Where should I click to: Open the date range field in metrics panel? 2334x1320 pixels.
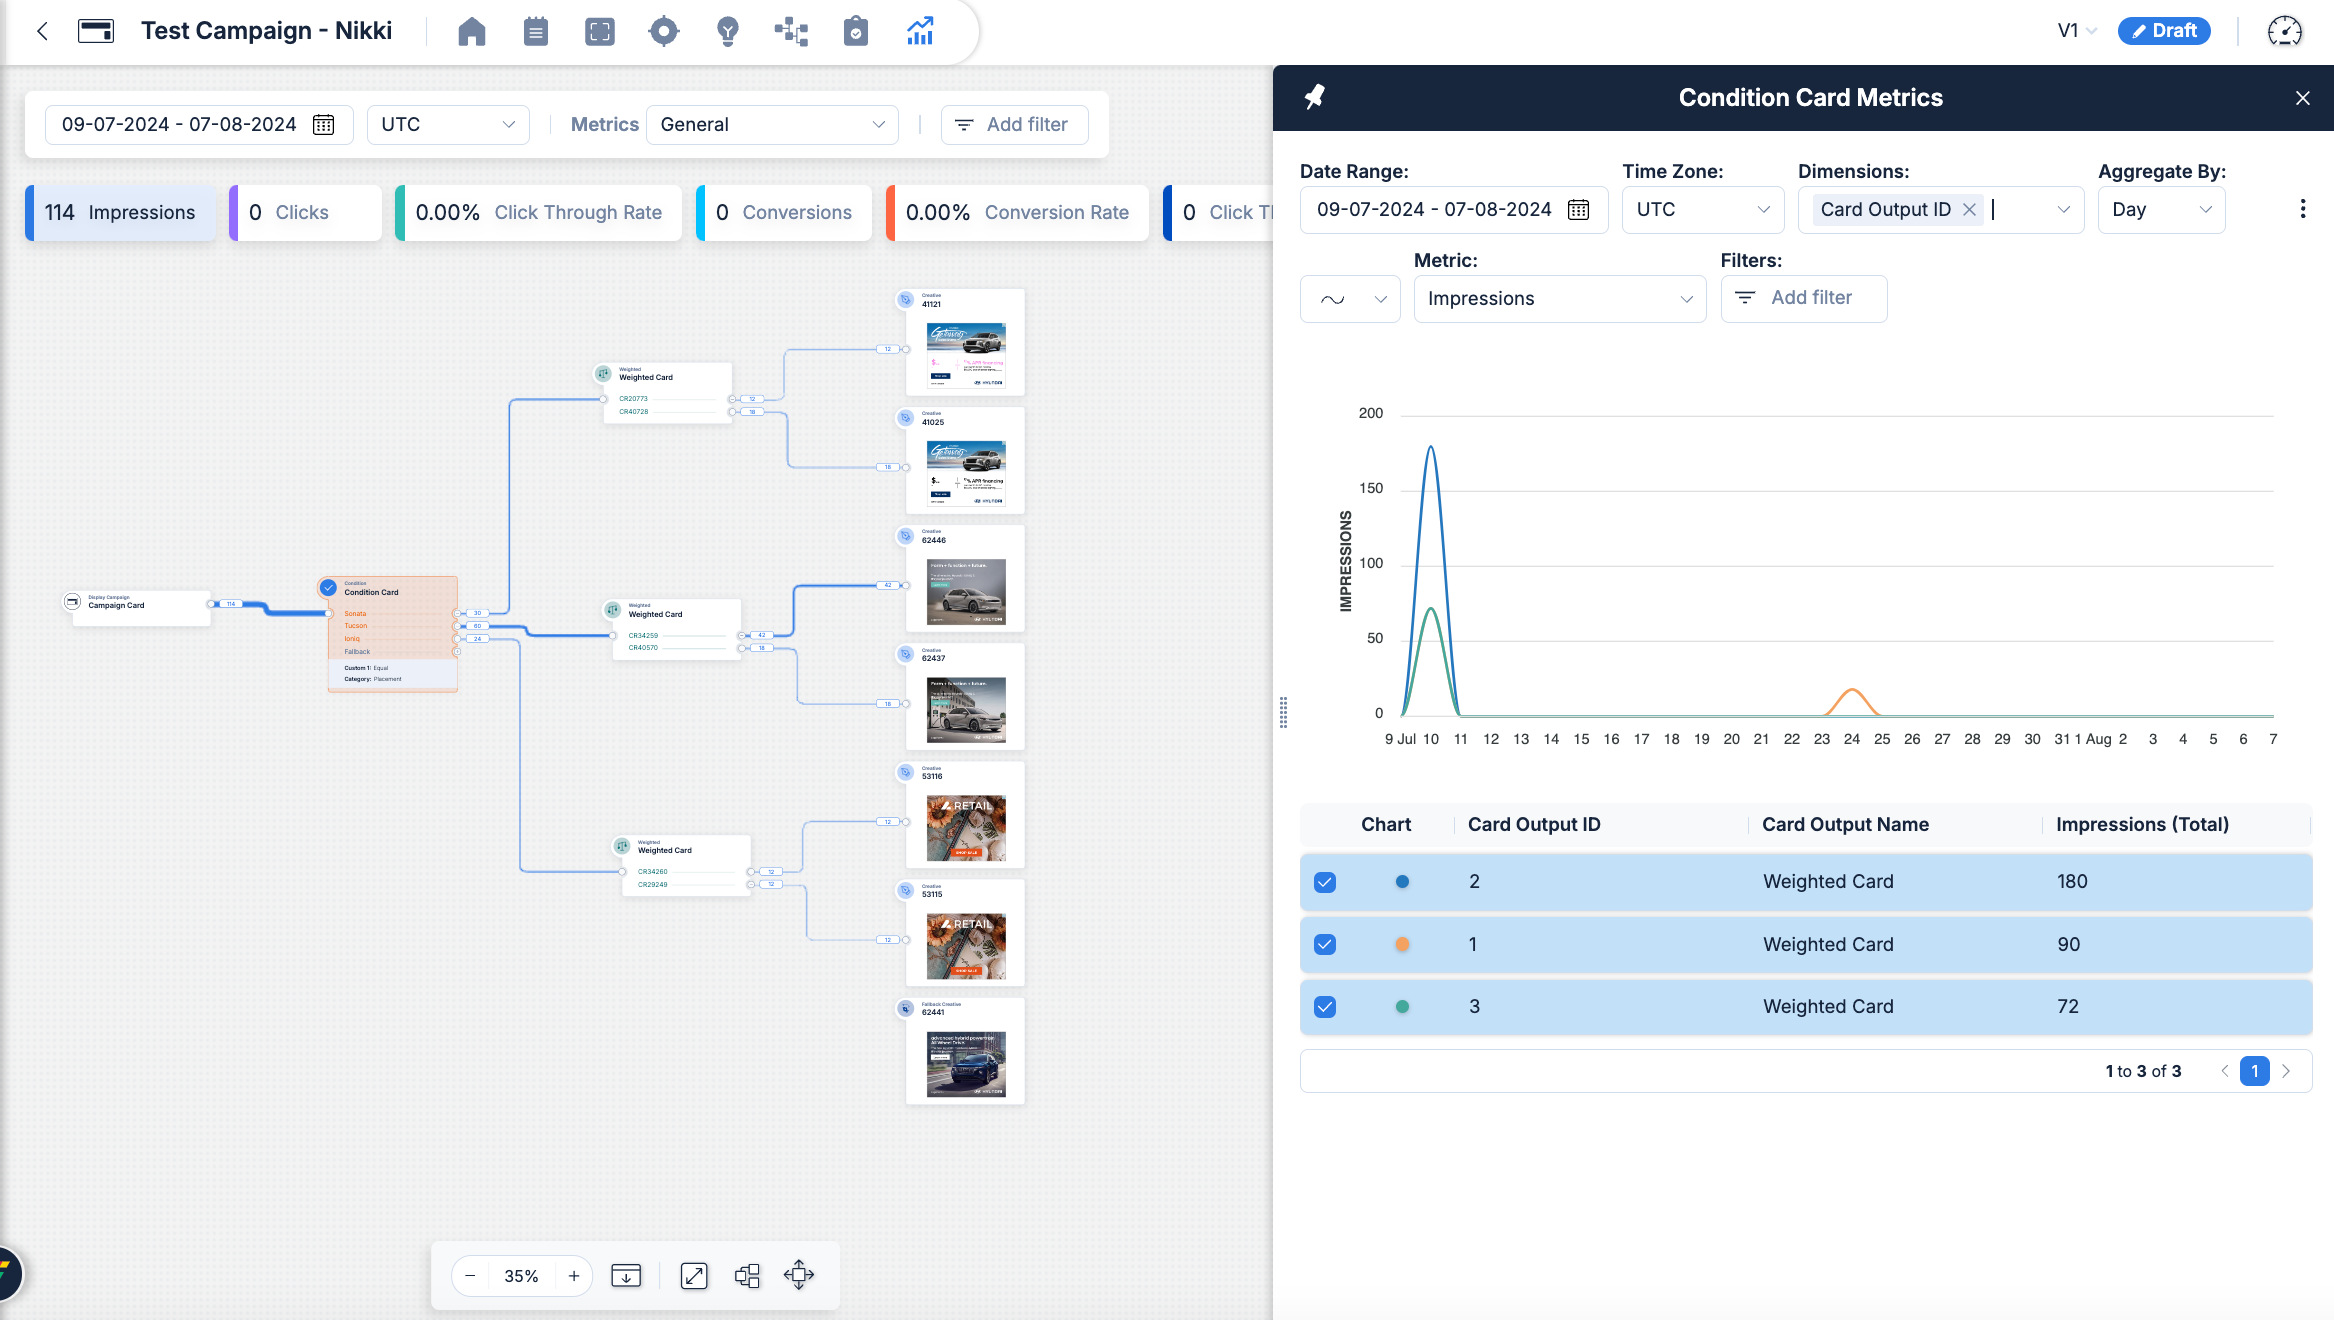coord(1454,210)
